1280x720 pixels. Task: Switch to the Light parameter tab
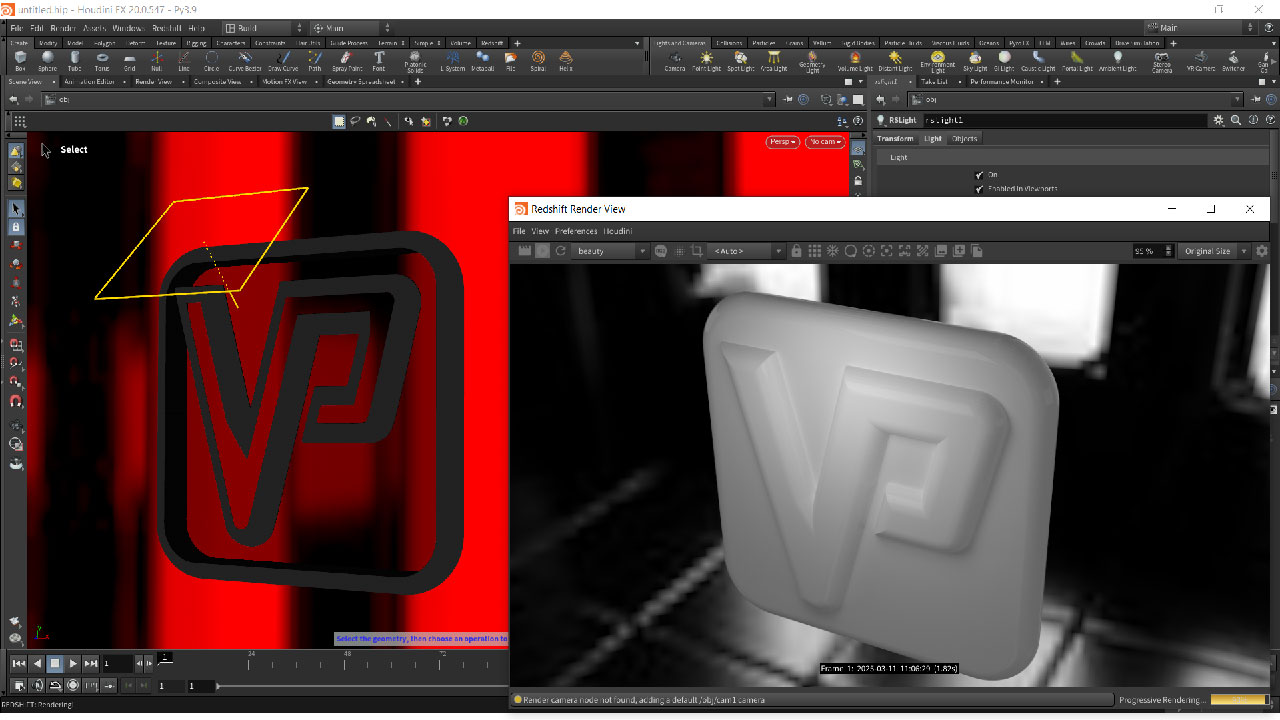932,139
